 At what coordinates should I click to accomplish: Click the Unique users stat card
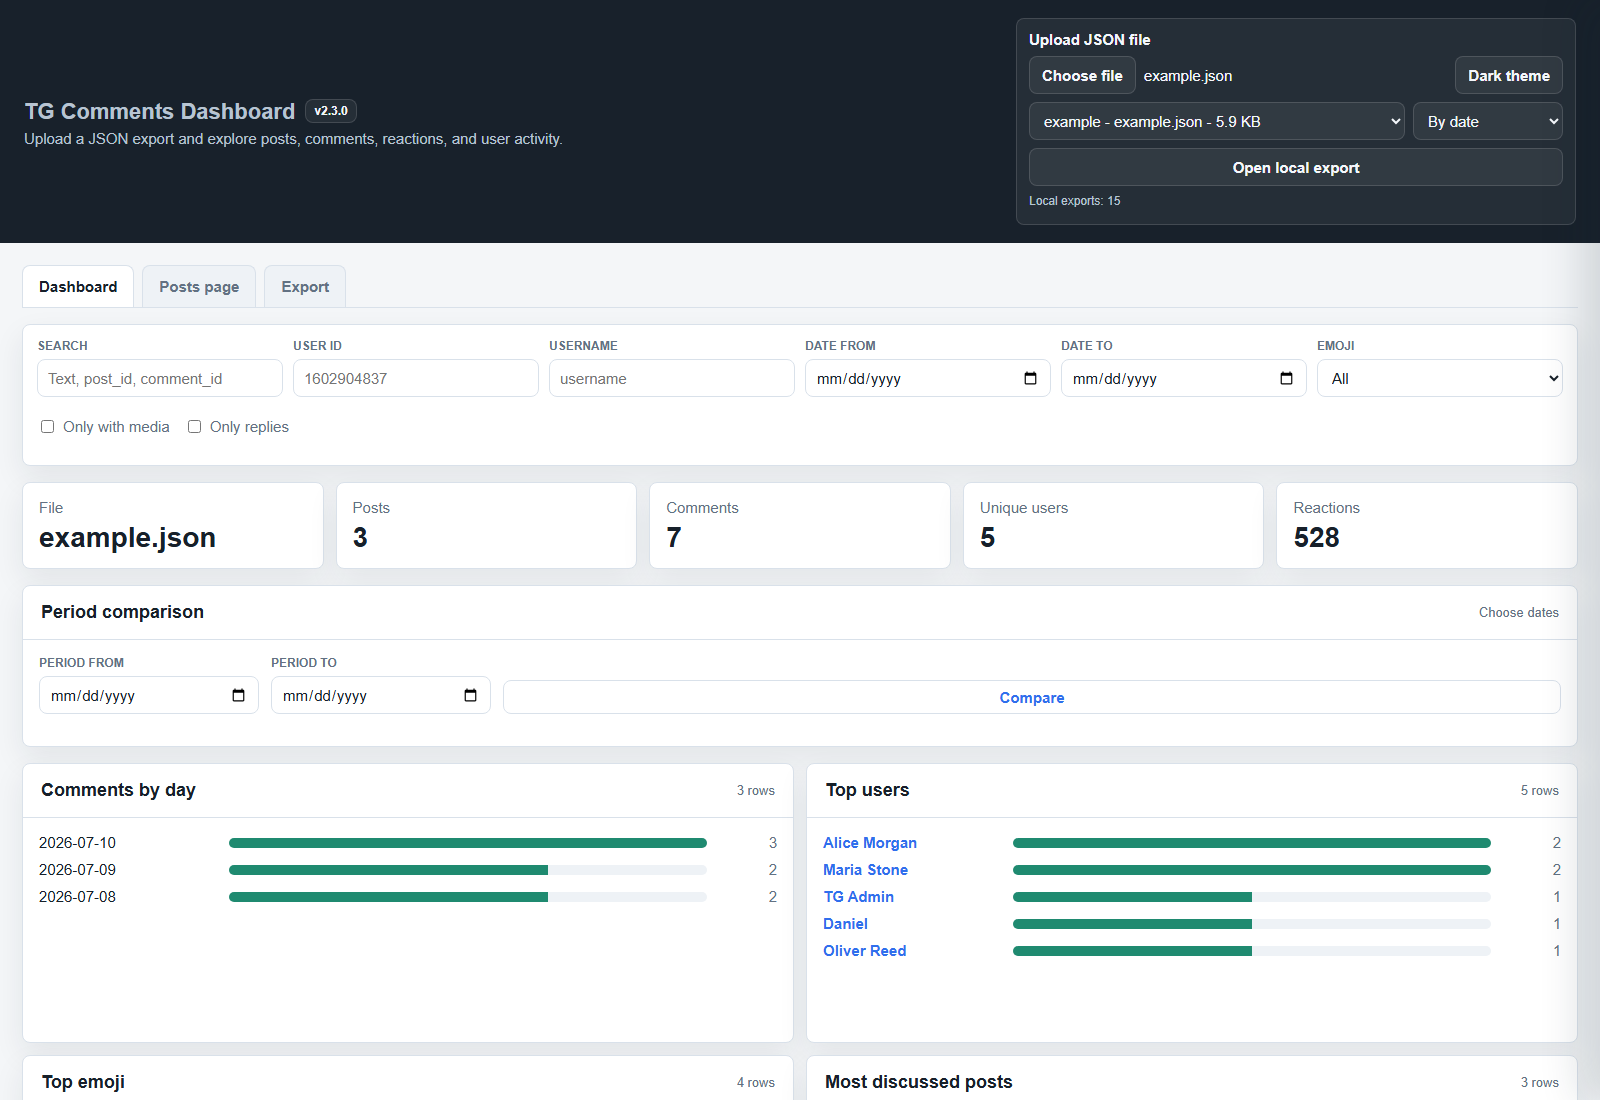click(x=1113, y=526)
